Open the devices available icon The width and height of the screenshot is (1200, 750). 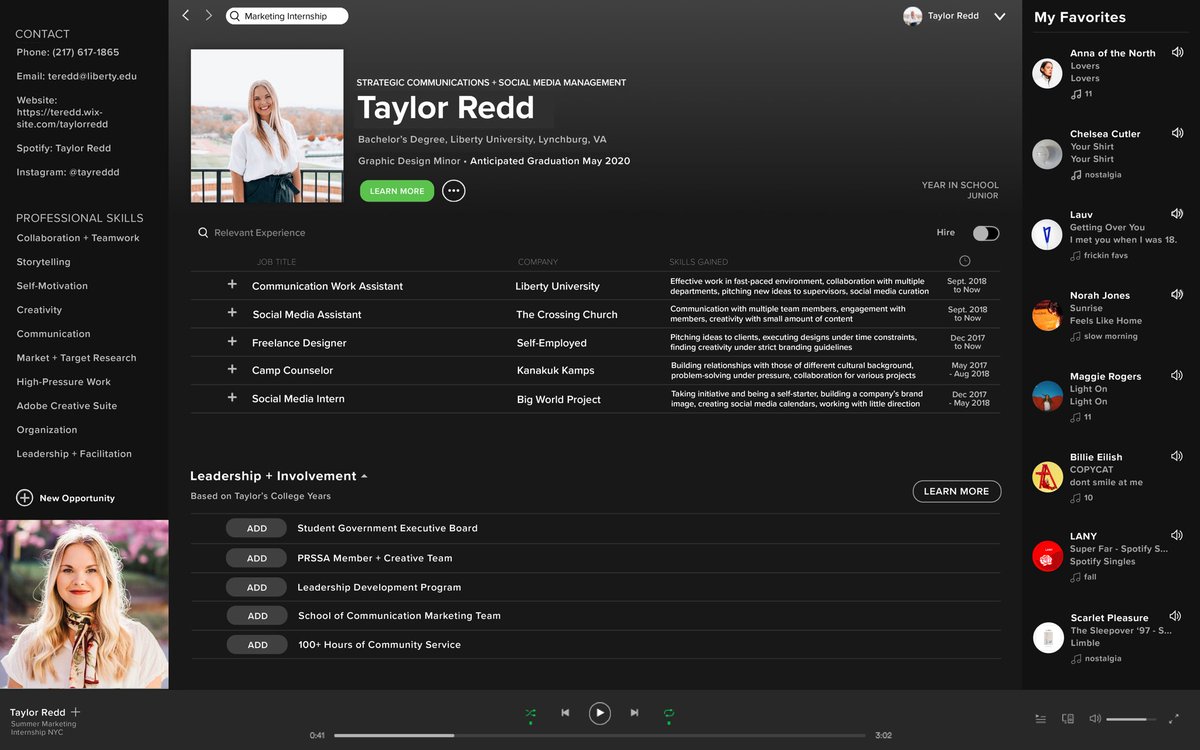pyautogui.click(x=1068, y=719)
